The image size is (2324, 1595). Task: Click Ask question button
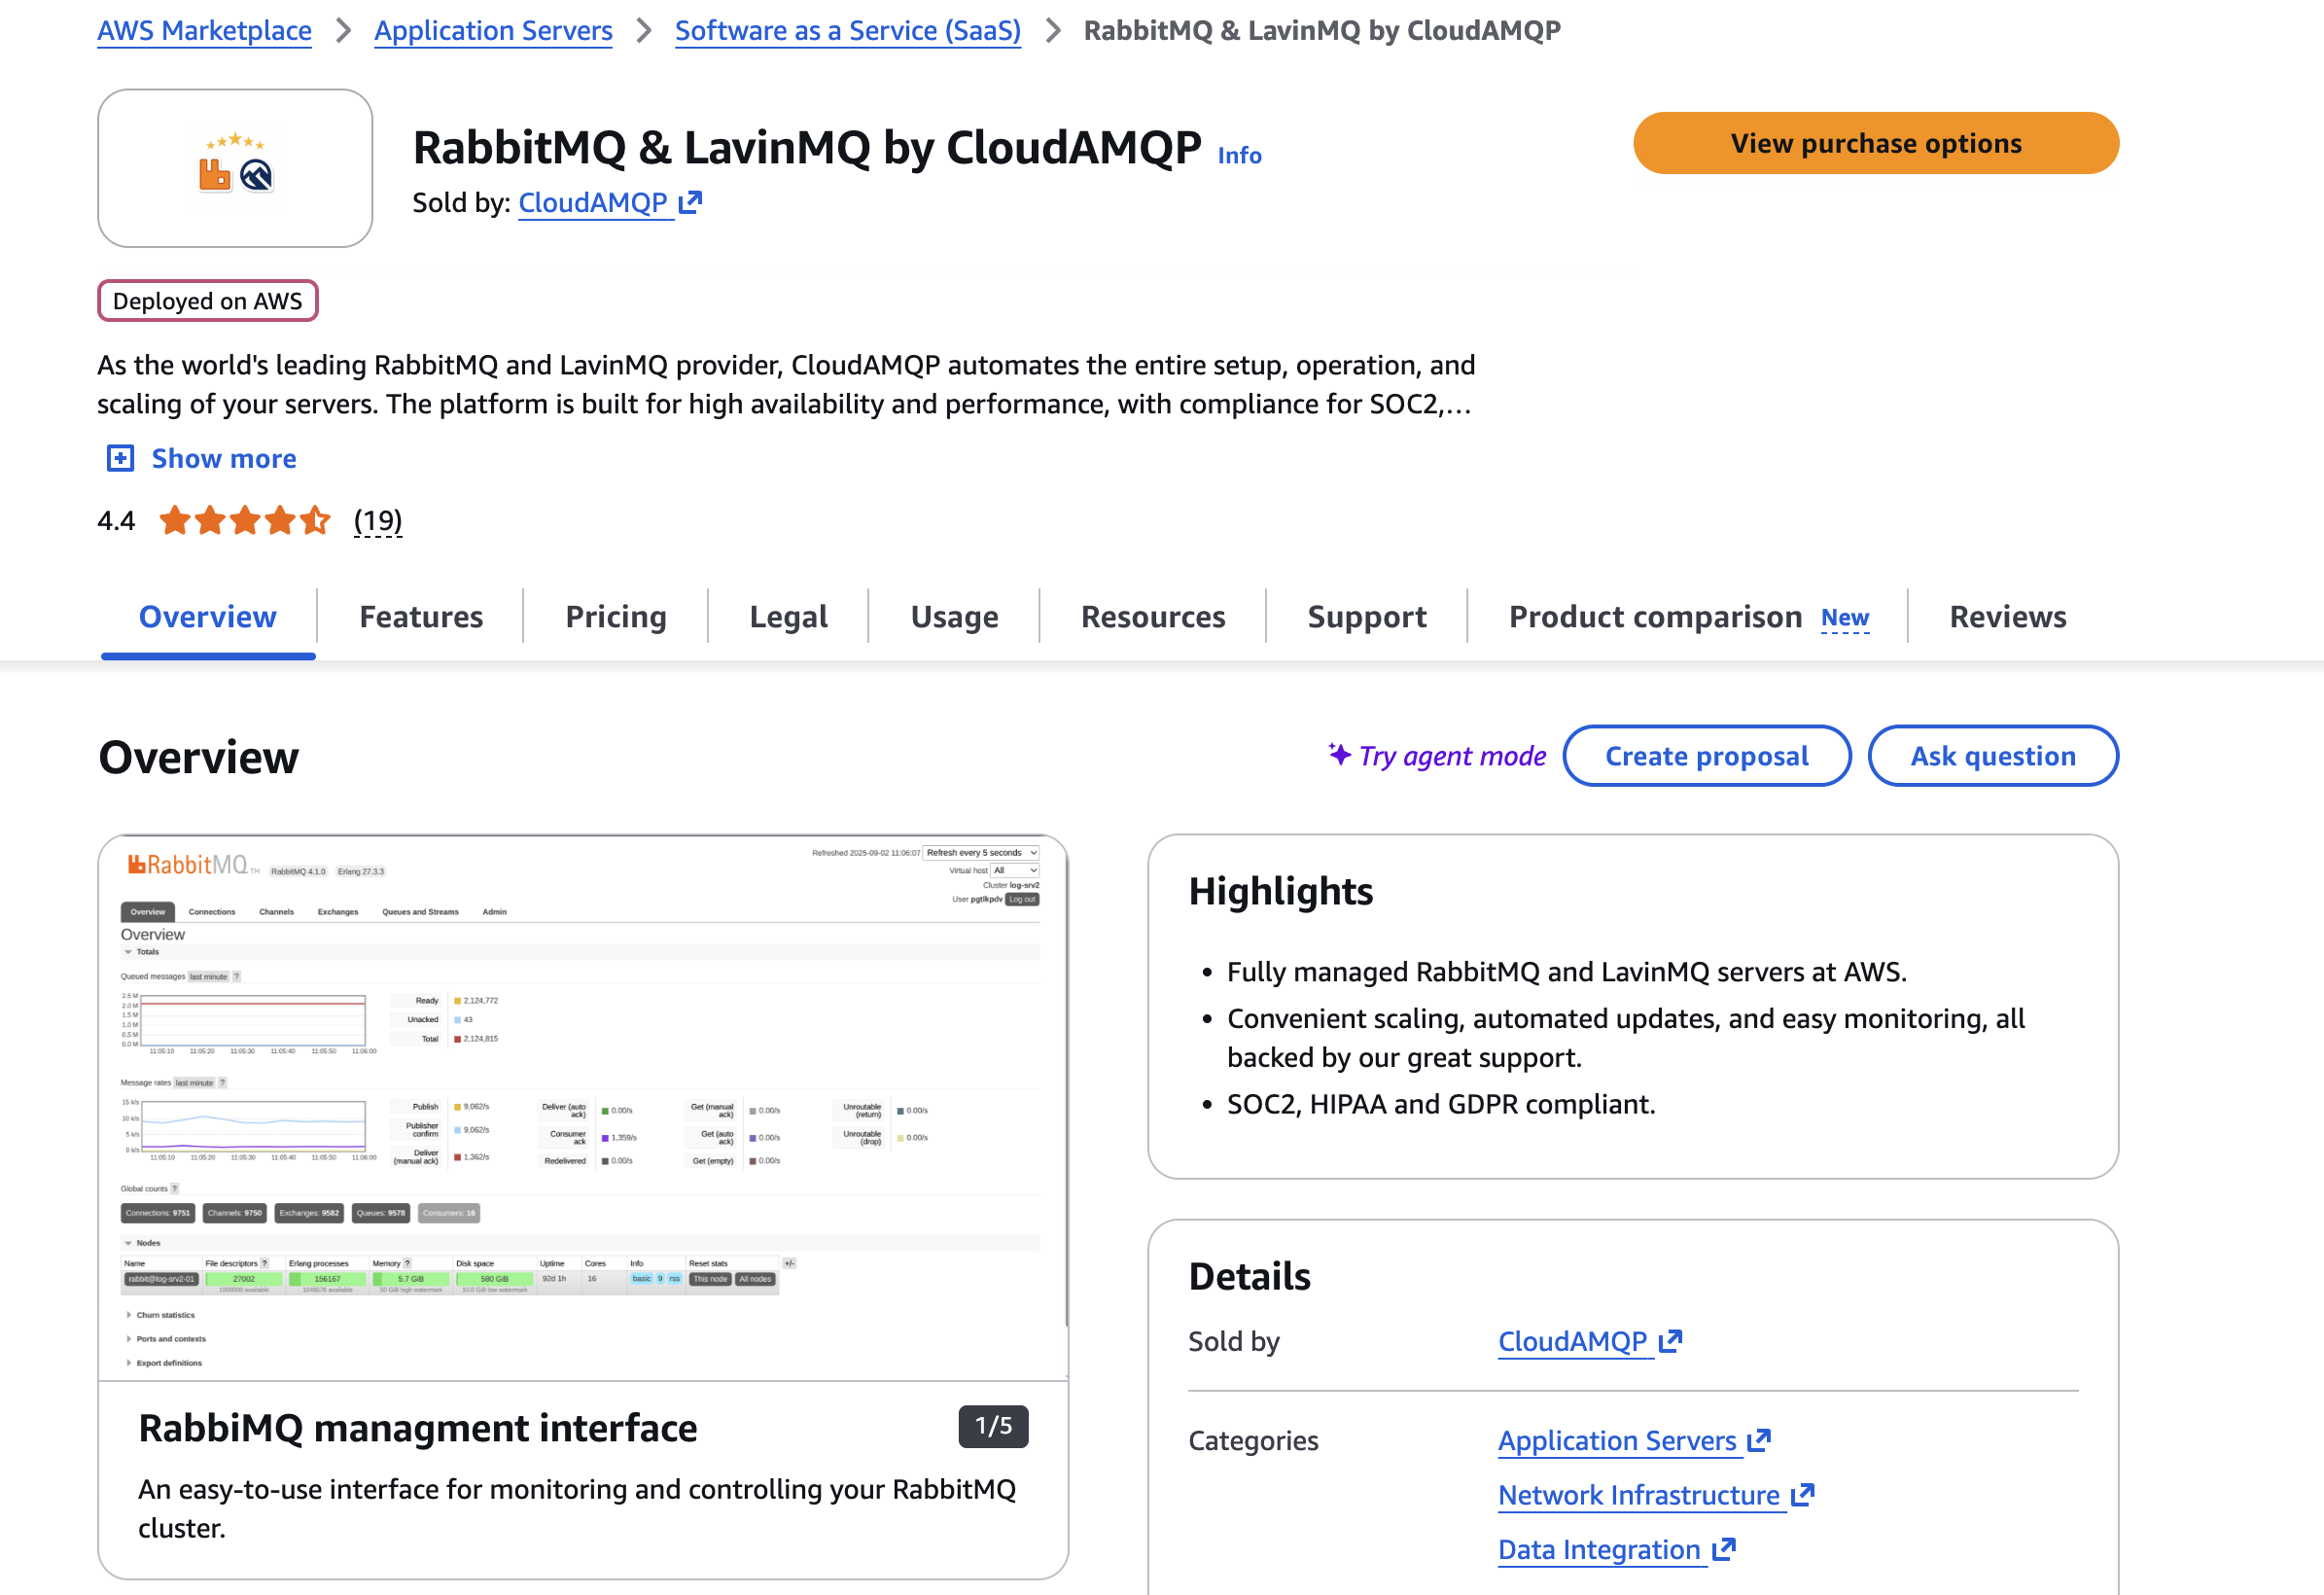1992,756
